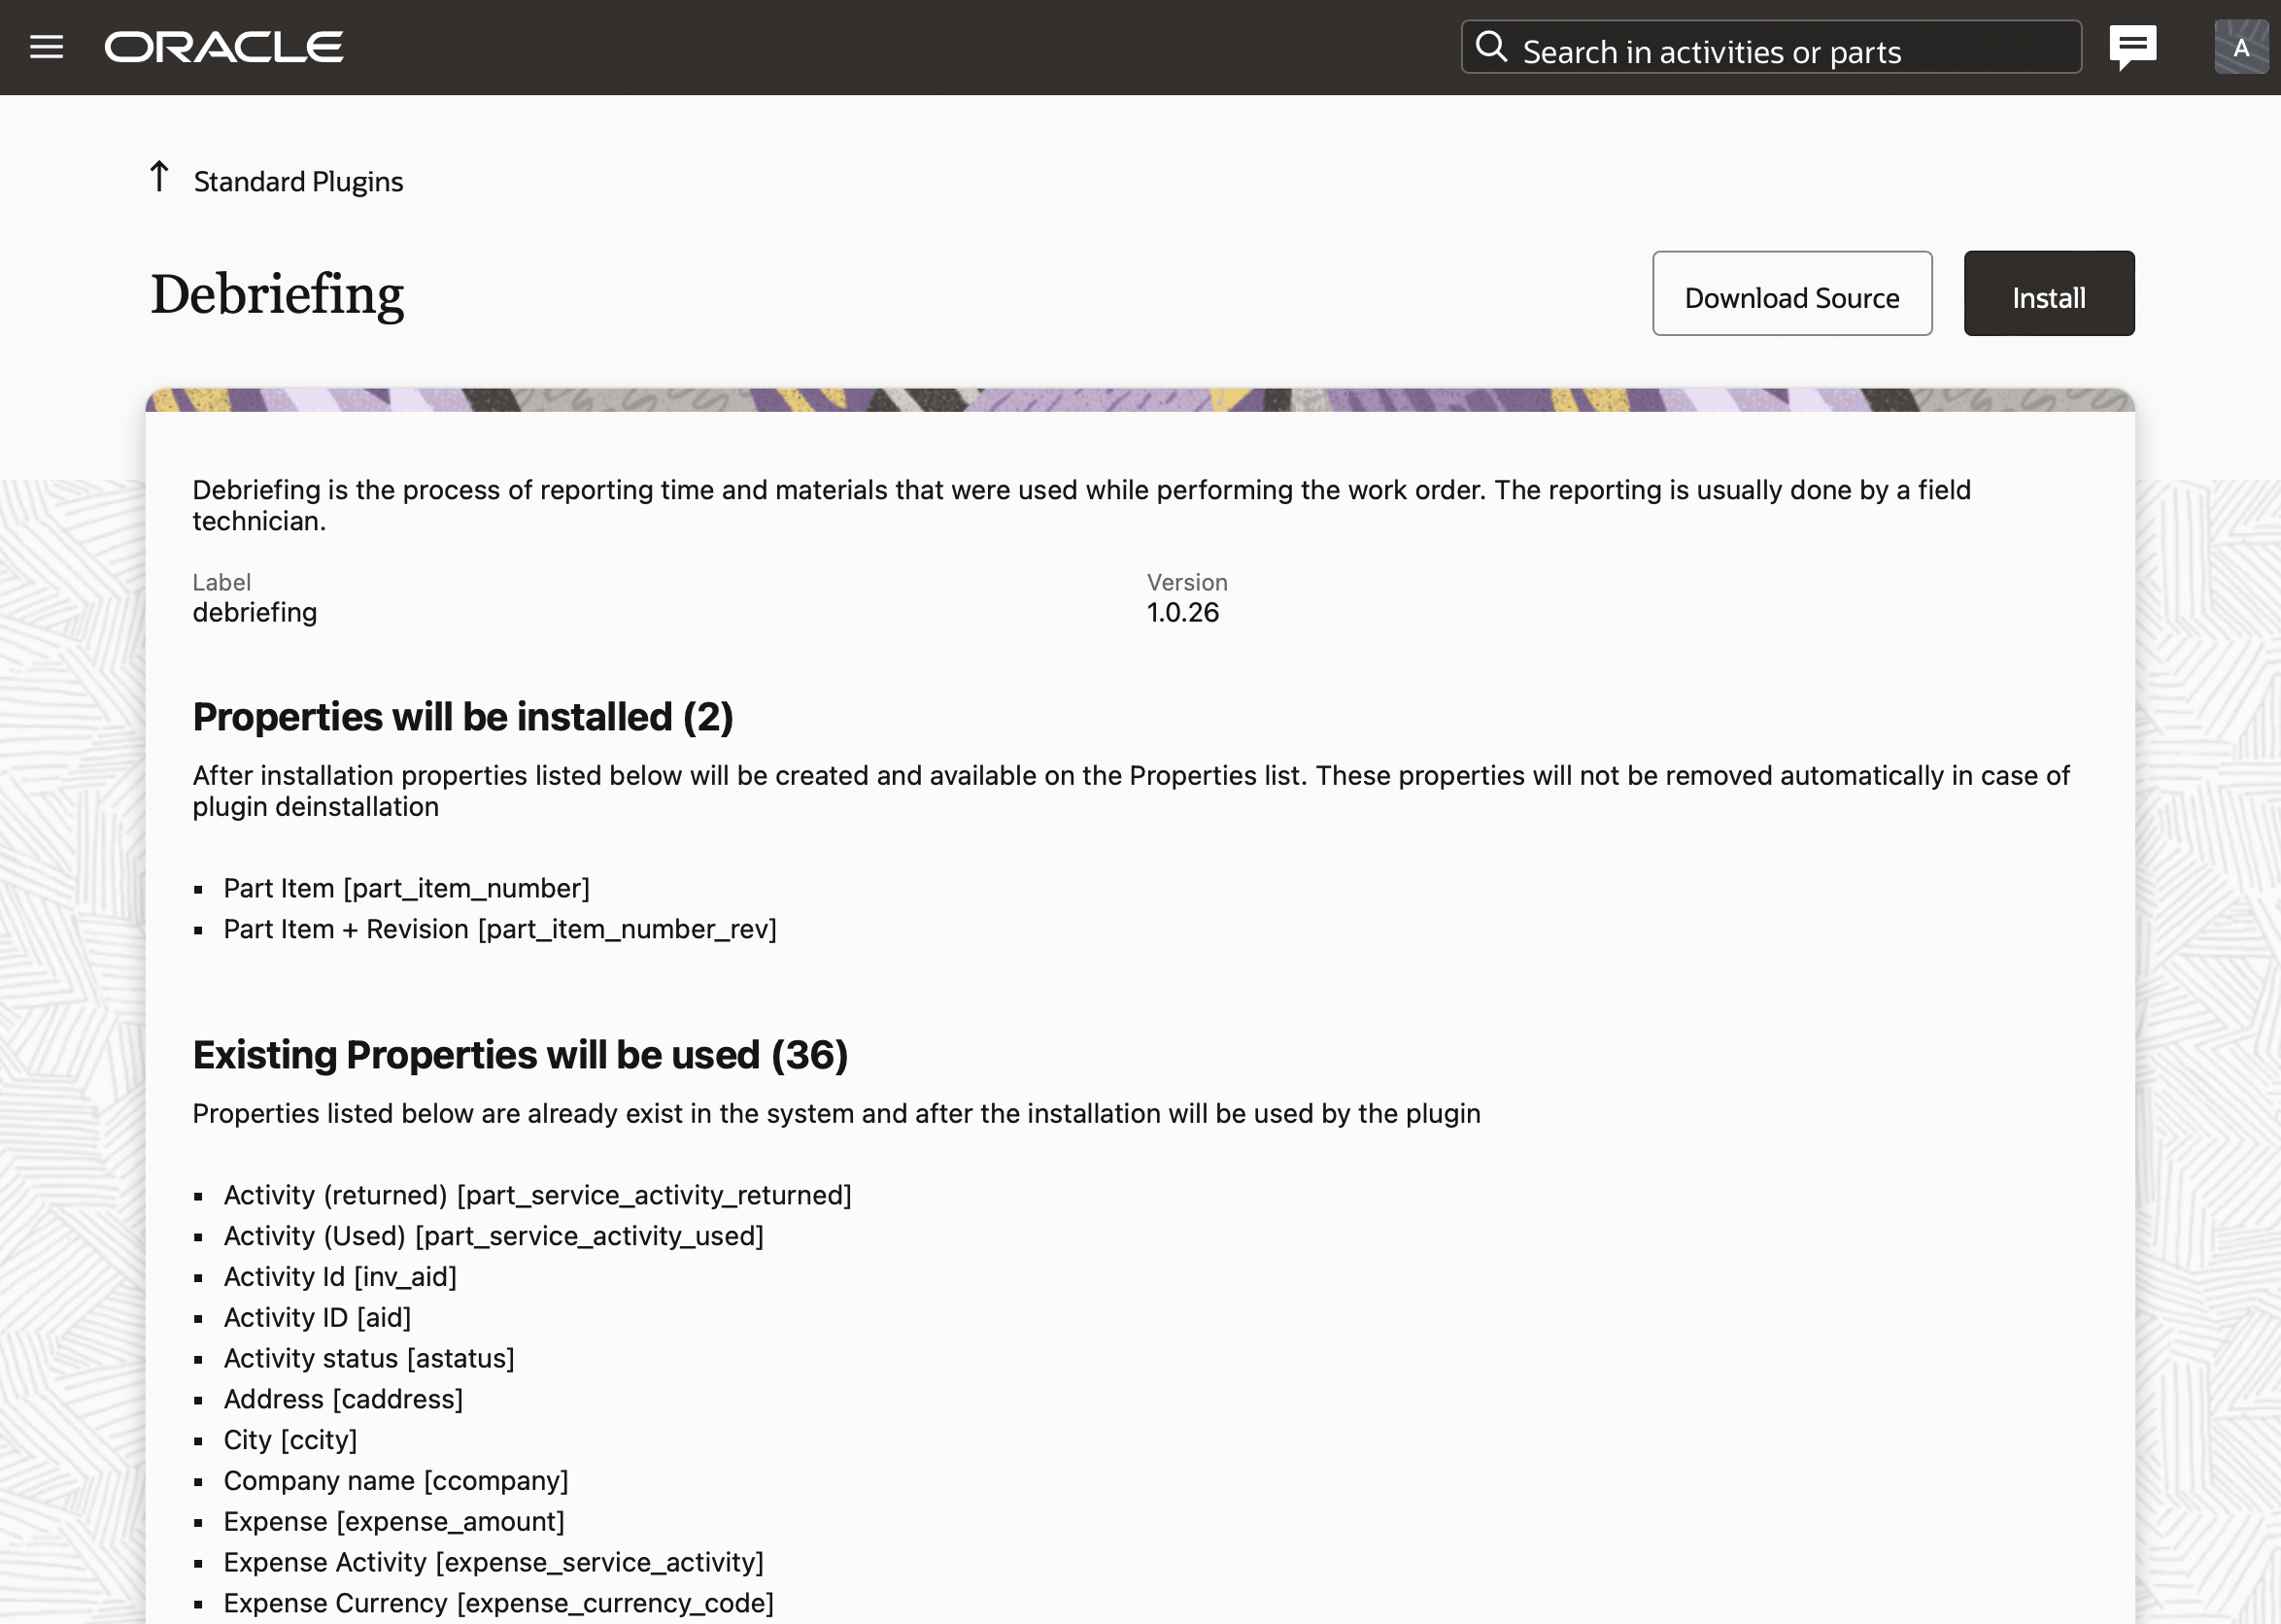Image resolution: width=2281 pixels, height=1624 pixels.
Task: Click the Oracle logo
Action: coord(224,47)
